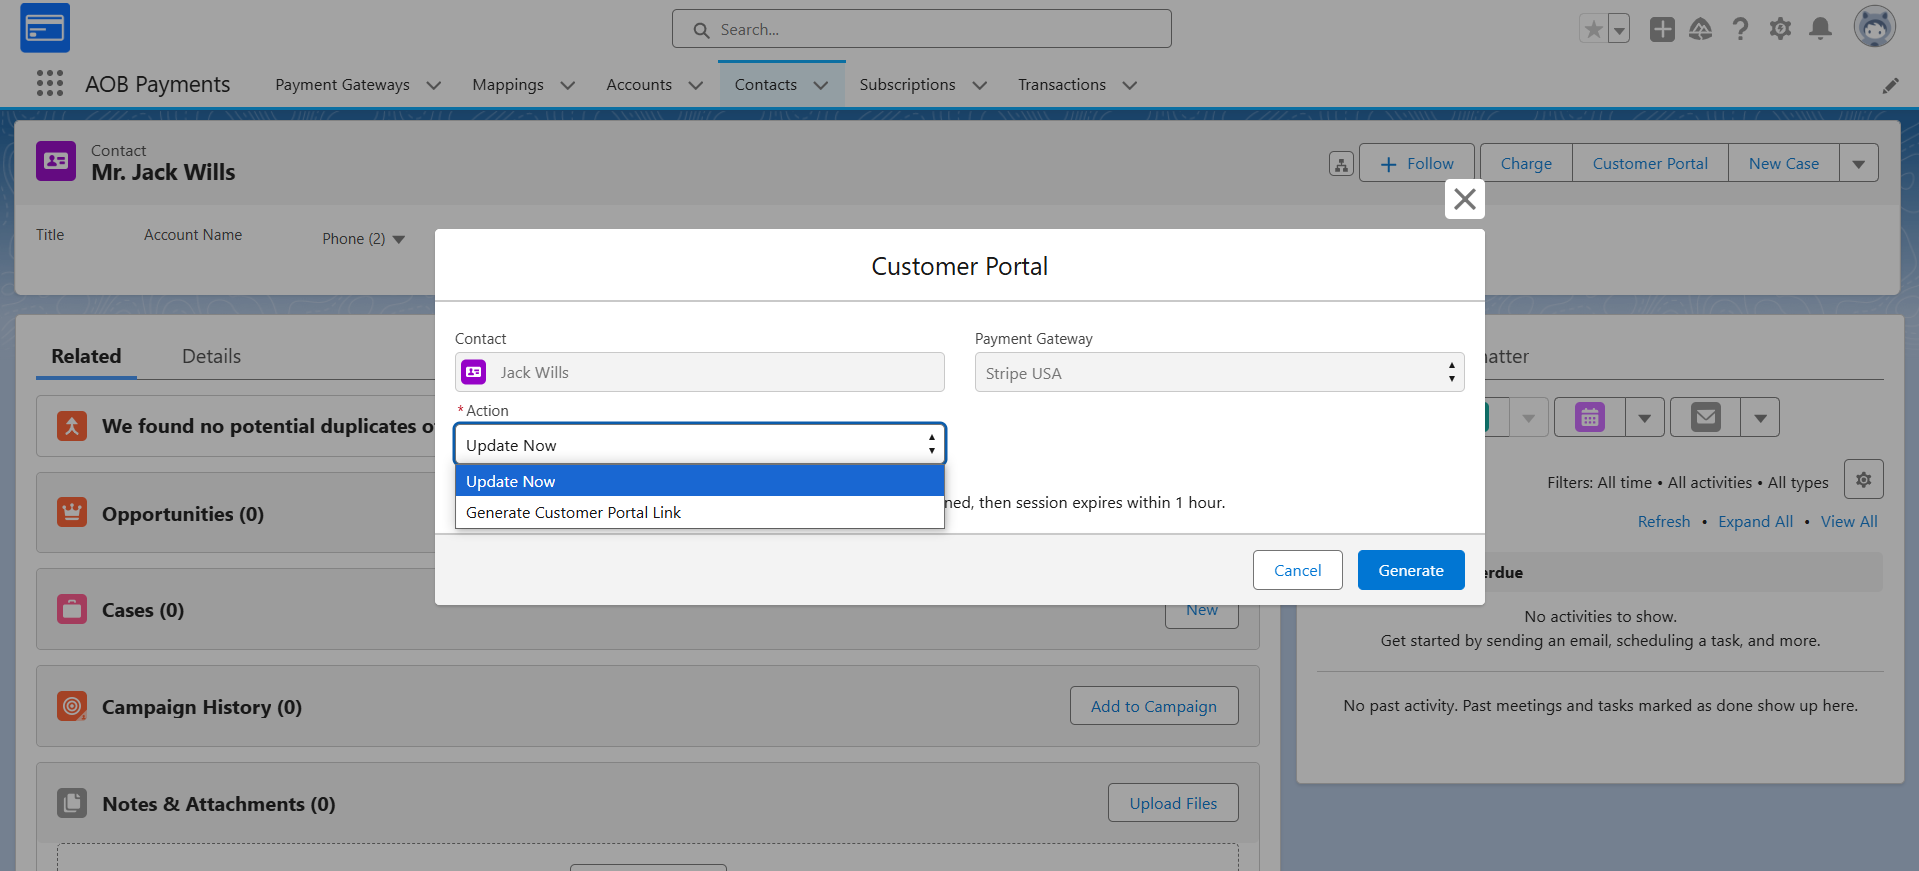Click the favorites star icon

tap(1593, 29)
